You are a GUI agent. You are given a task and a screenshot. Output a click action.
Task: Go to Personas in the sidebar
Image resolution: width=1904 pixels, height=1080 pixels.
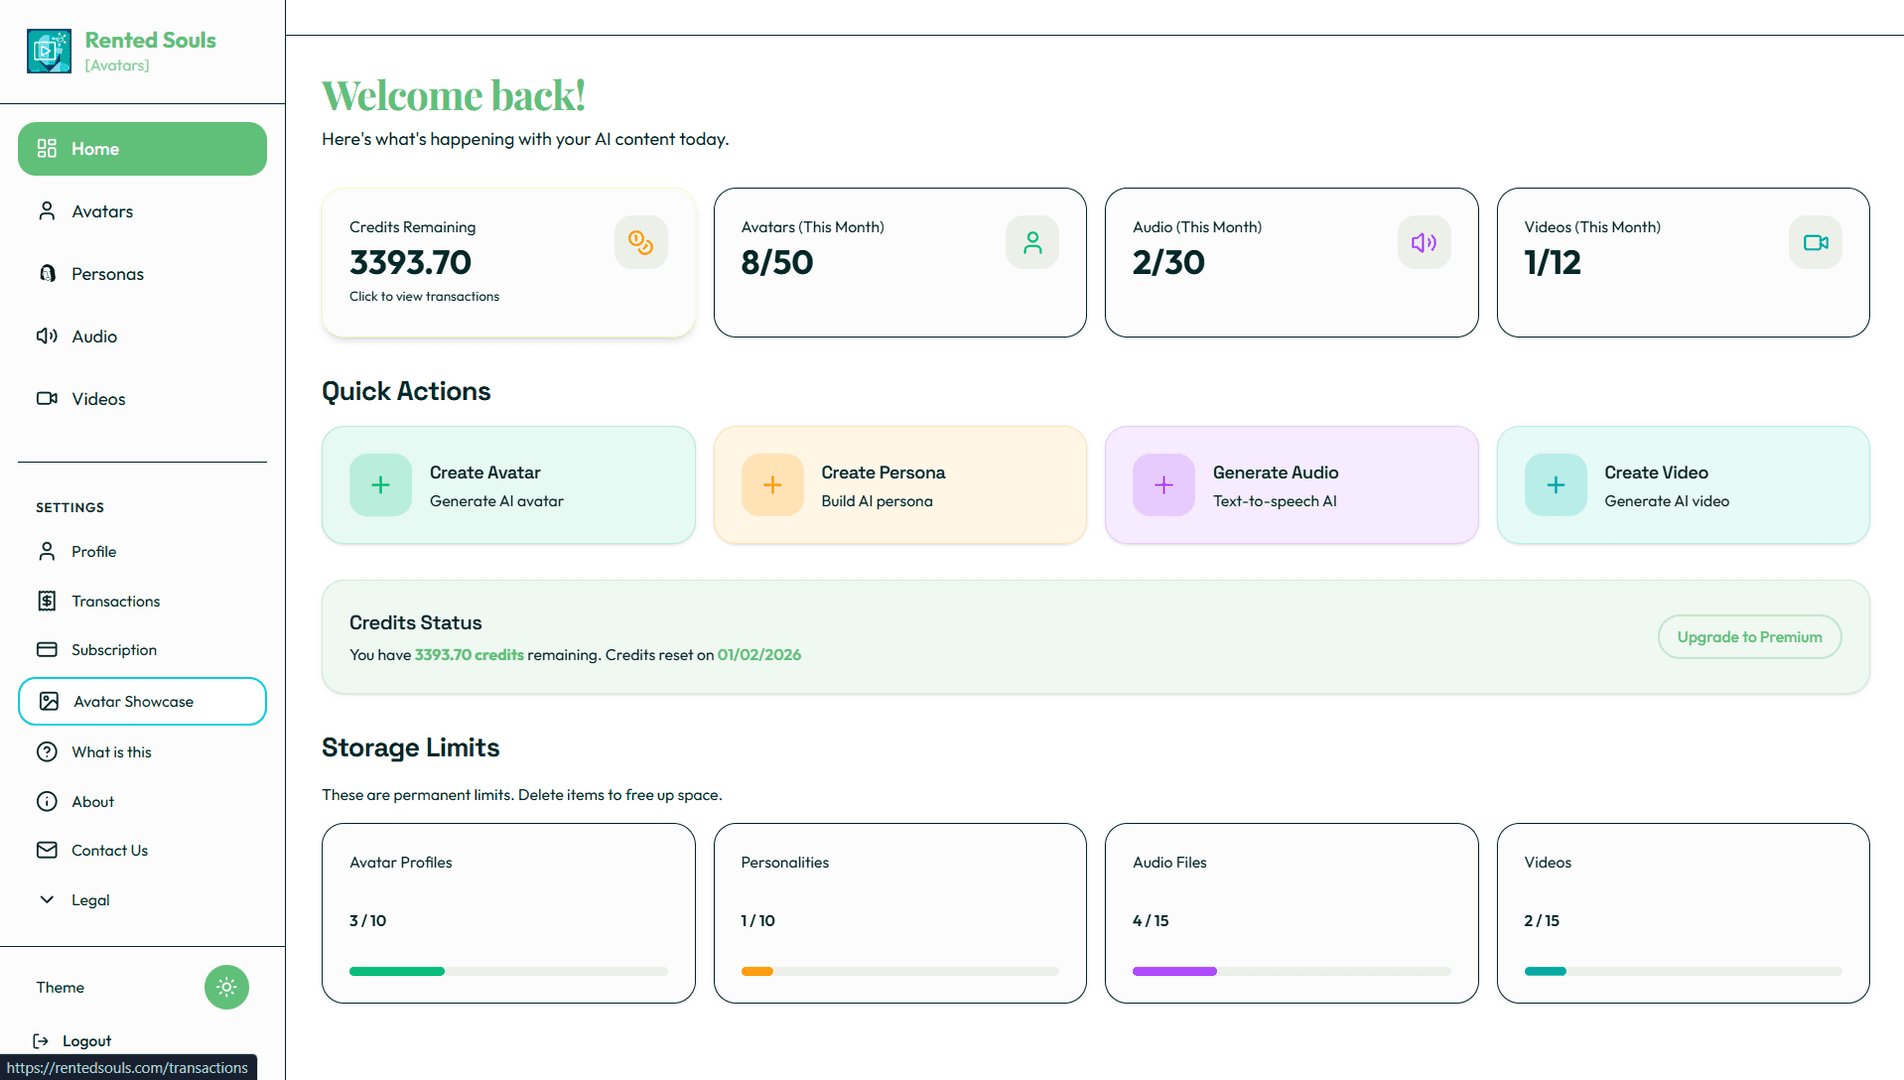click(107, 274)
